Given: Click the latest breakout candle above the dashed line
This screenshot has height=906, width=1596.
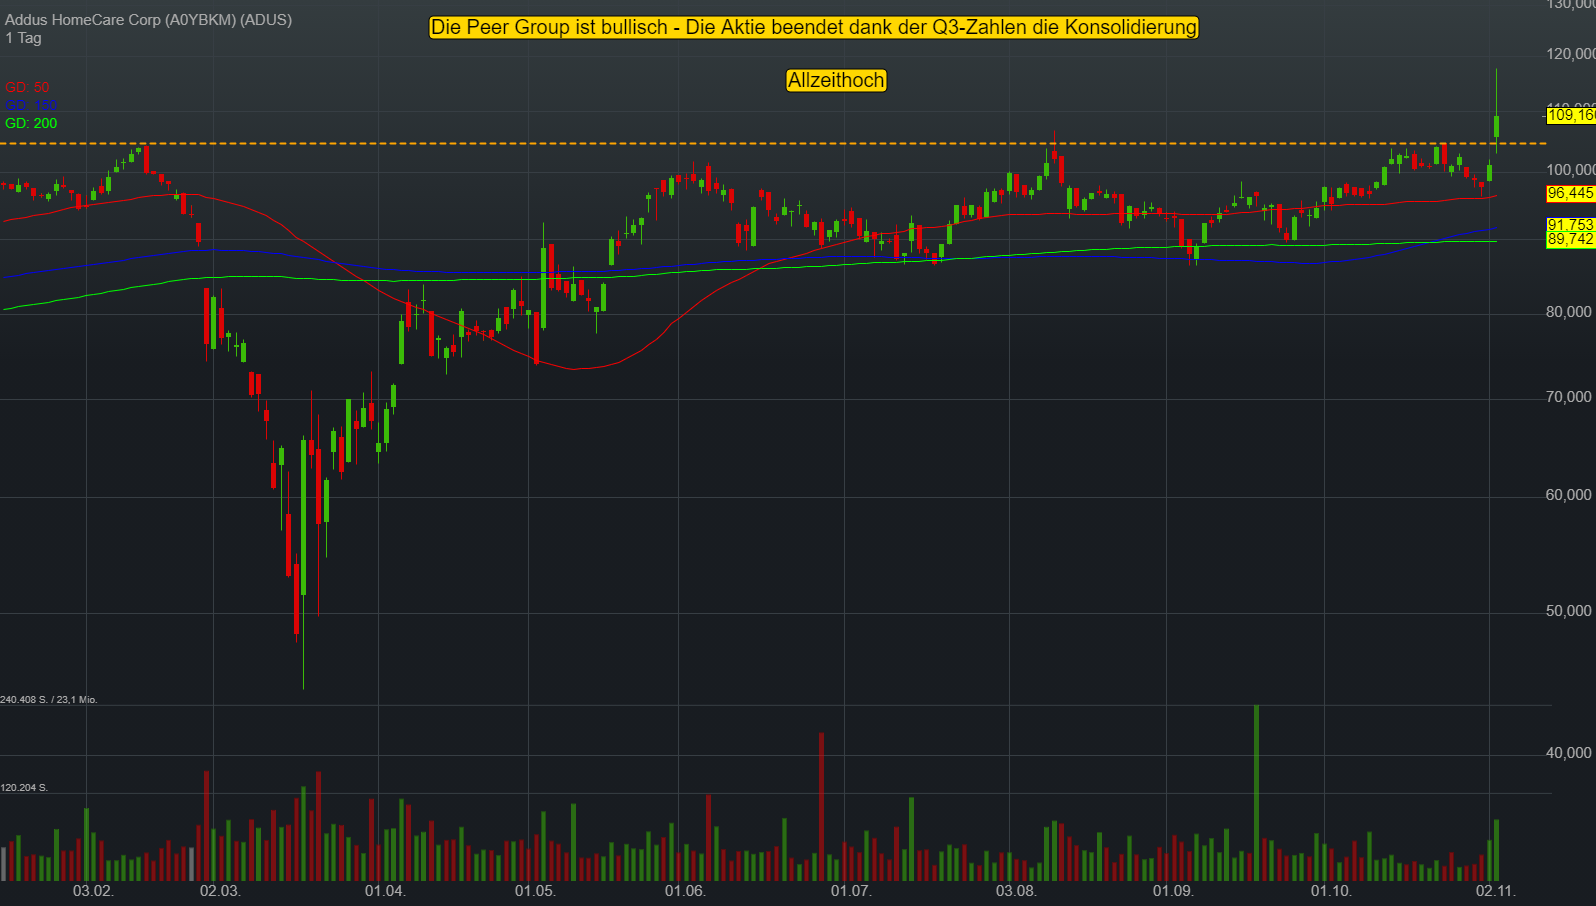Looking at the screenshot, I should 1497,125.
